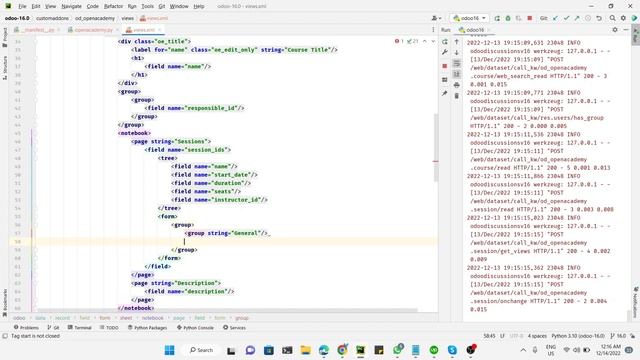640x360 pixels.
Task: Toggle soft-wrap in Run console
Action: 457,63
